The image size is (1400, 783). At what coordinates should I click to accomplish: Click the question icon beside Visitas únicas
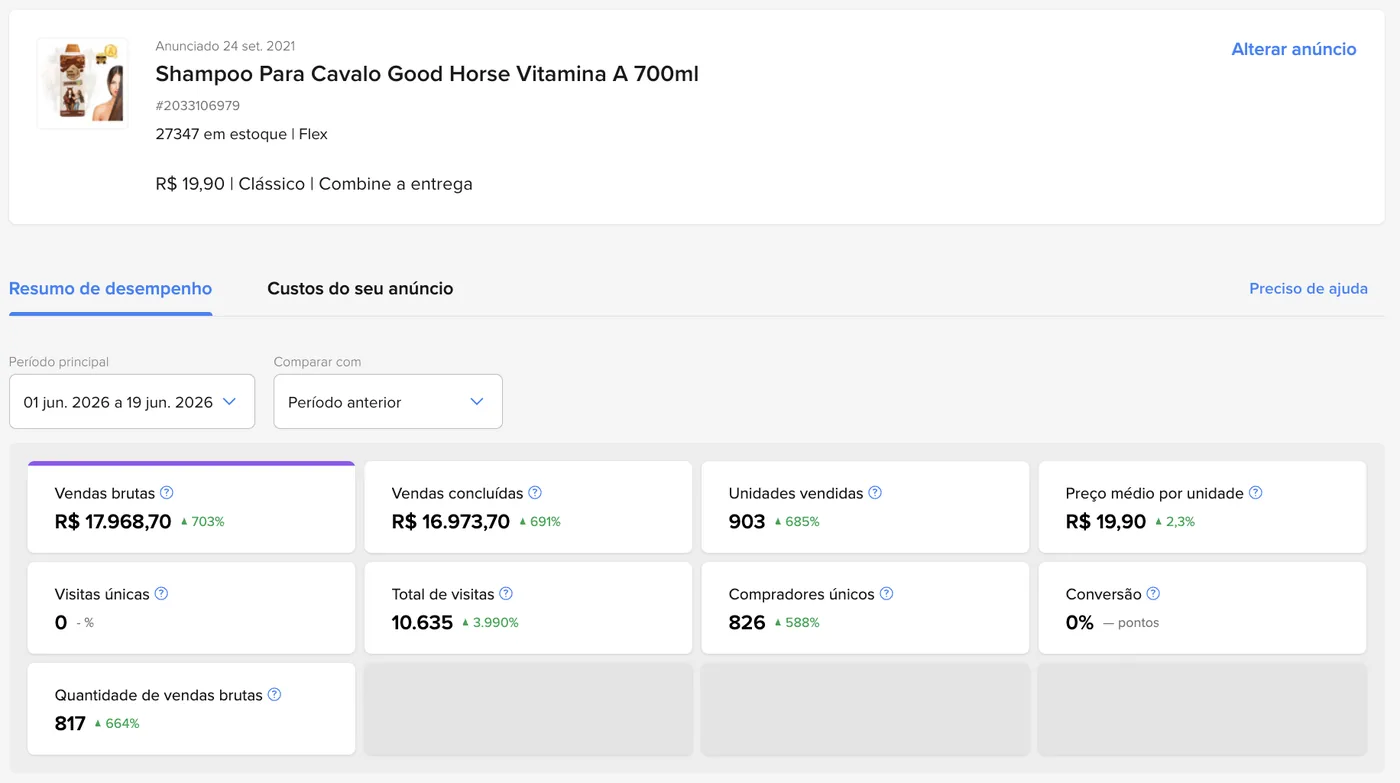point(161,593)
